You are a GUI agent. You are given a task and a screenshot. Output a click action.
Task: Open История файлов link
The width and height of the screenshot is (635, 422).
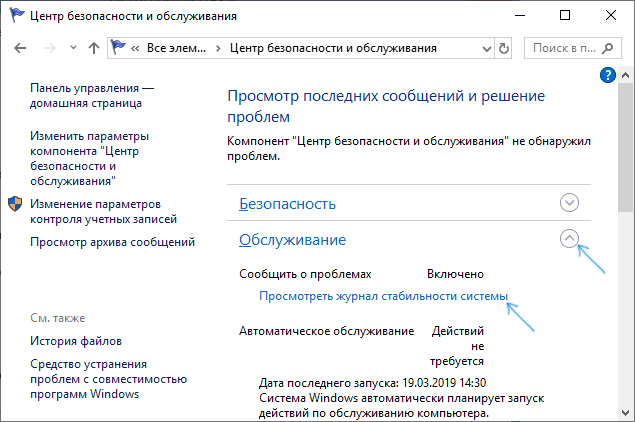coord(76,341)
